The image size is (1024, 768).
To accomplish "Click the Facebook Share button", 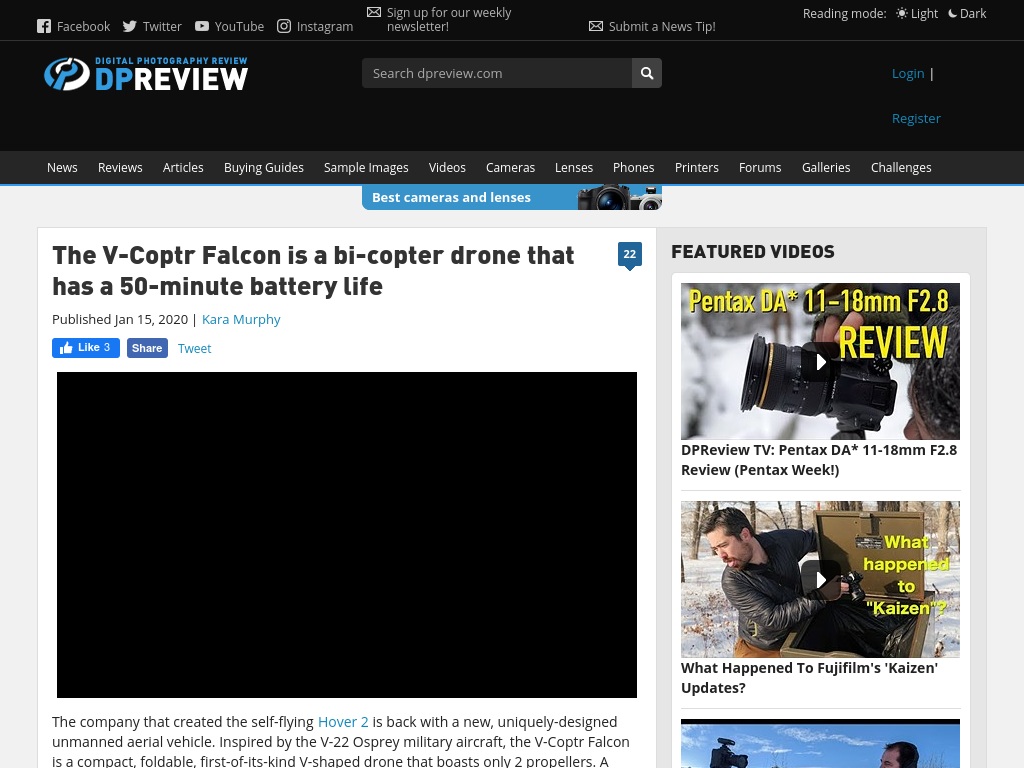I will [x=147, y=348].
